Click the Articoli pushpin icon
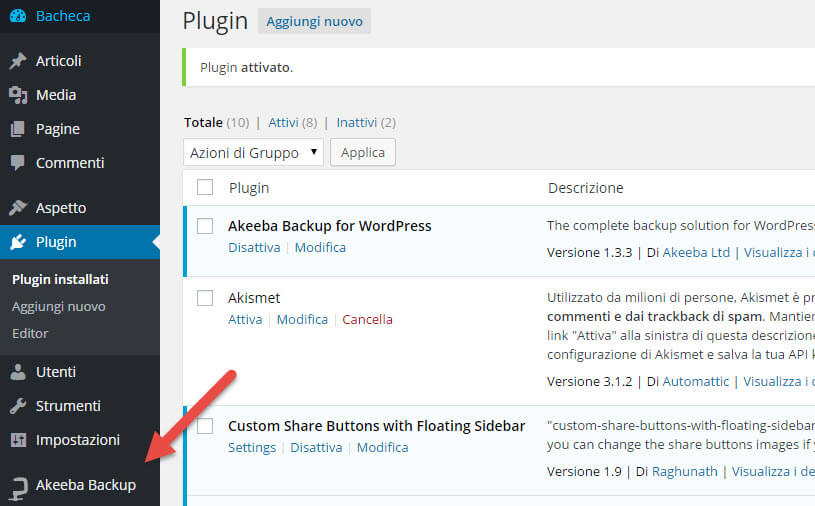Image resolution: width=815 pixels, height=506 pixels. point(18,61)
